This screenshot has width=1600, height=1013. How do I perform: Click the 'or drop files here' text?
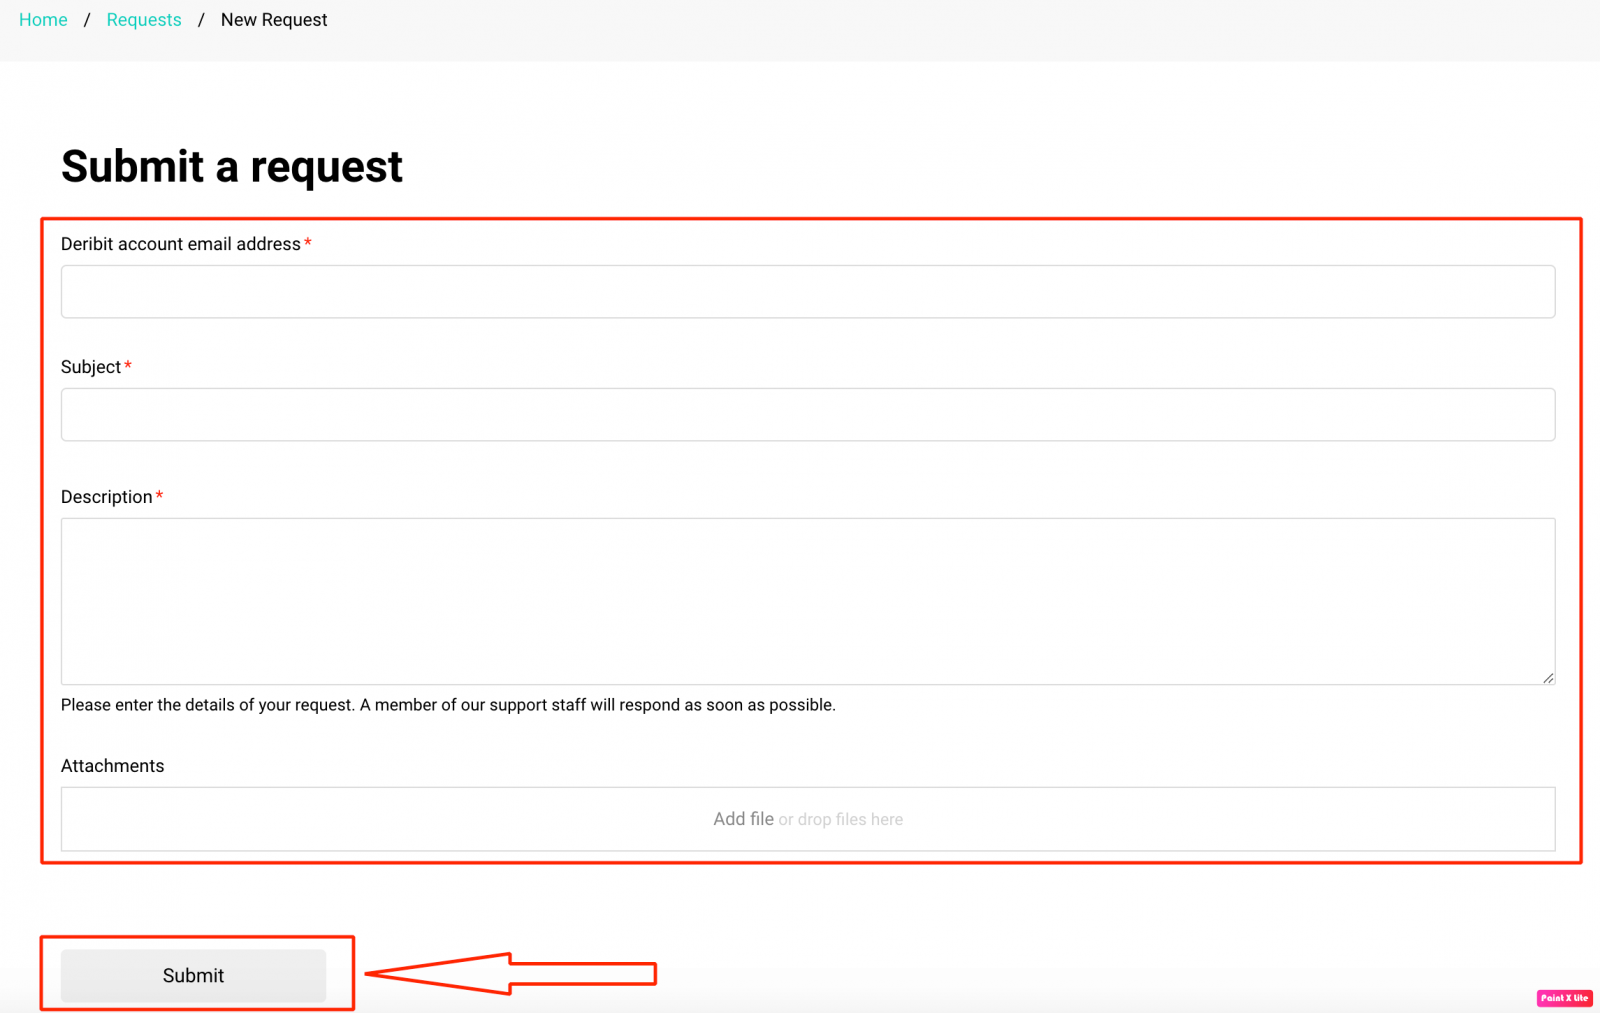tap(840, 820)
